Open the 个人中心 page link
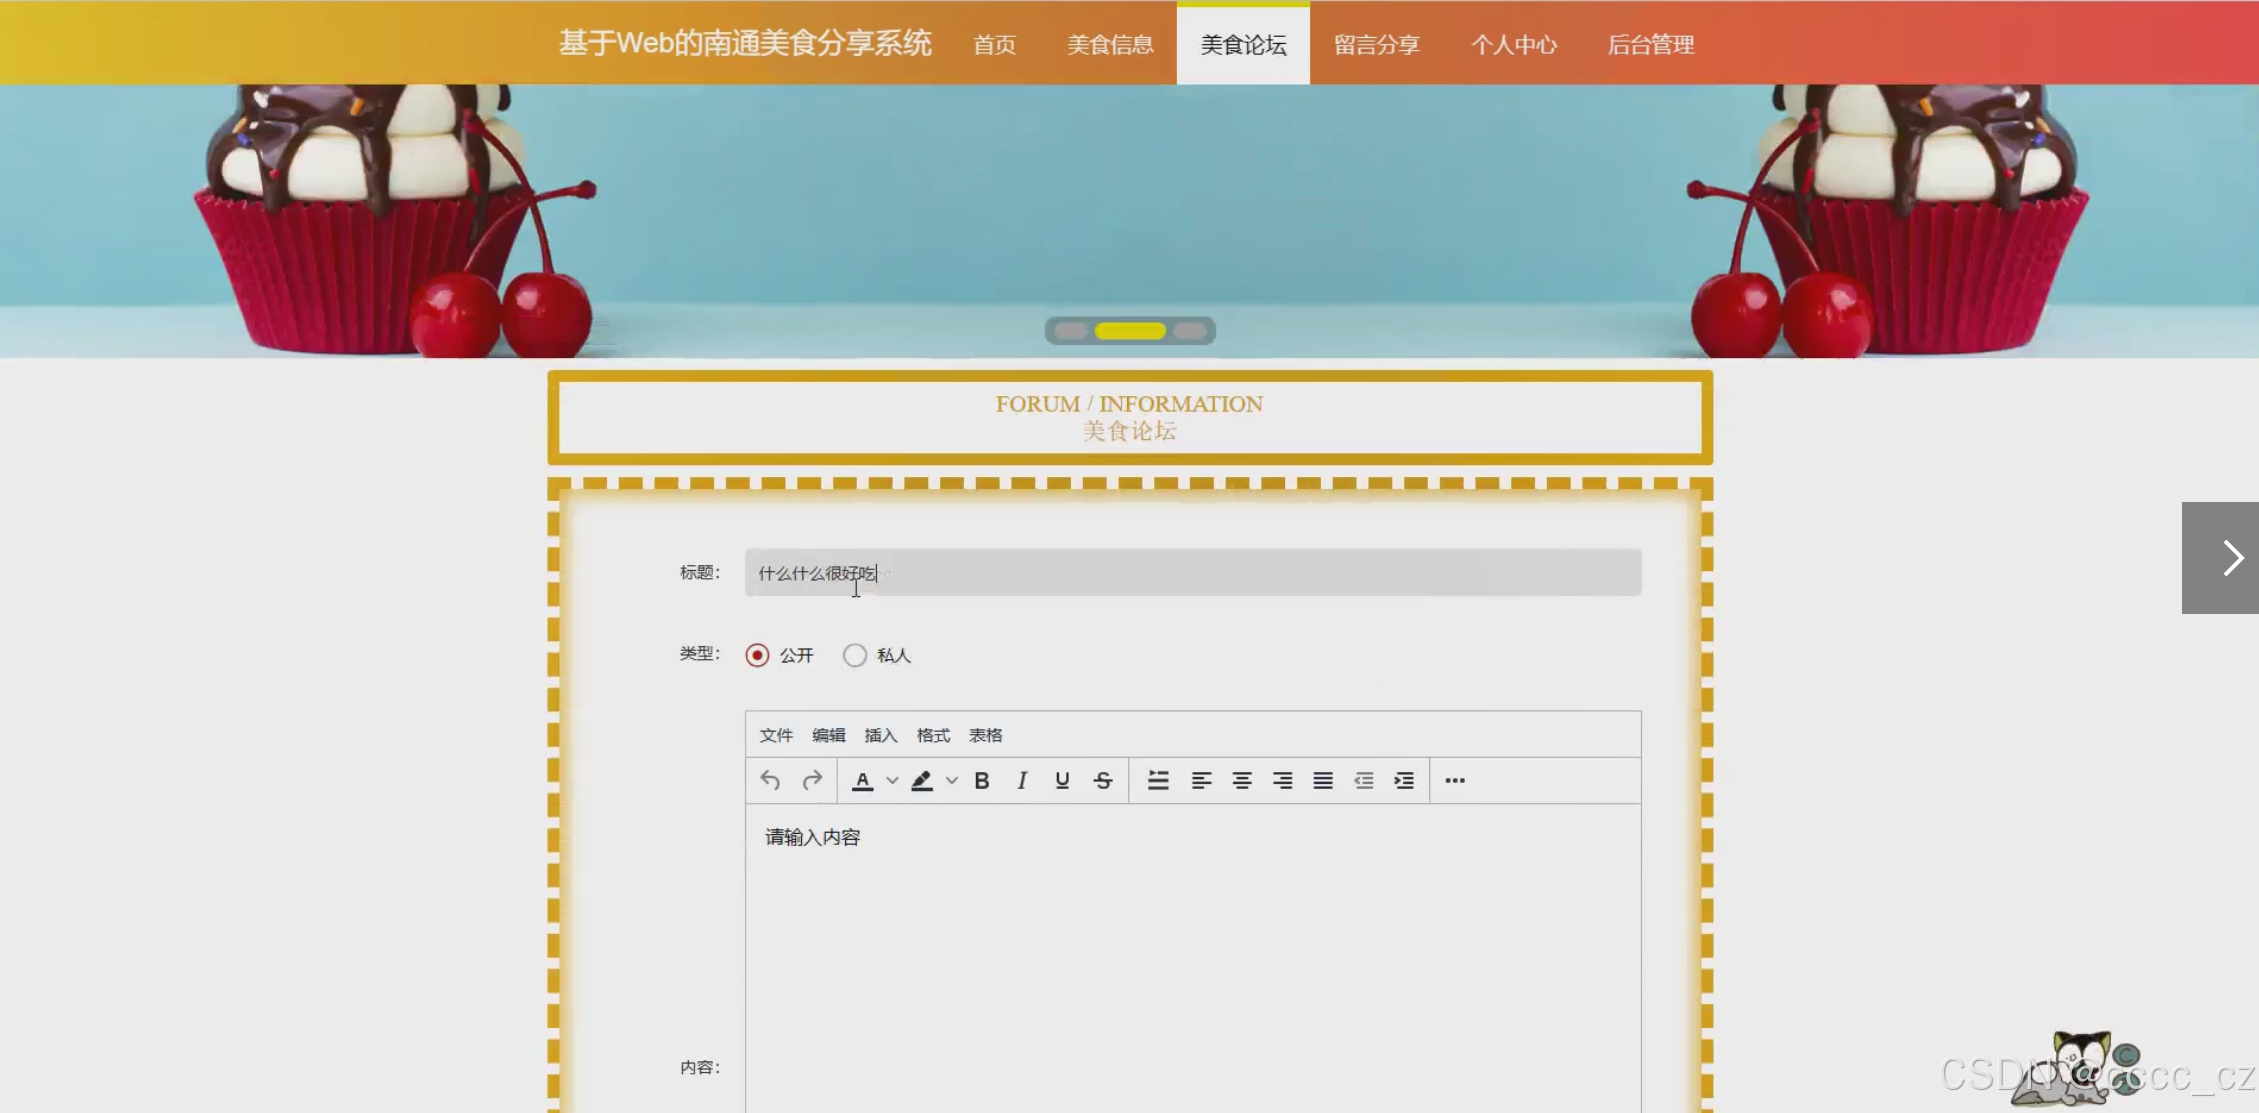The width and height of the screenshot is (2259, 1113). tap(1513, 44)
